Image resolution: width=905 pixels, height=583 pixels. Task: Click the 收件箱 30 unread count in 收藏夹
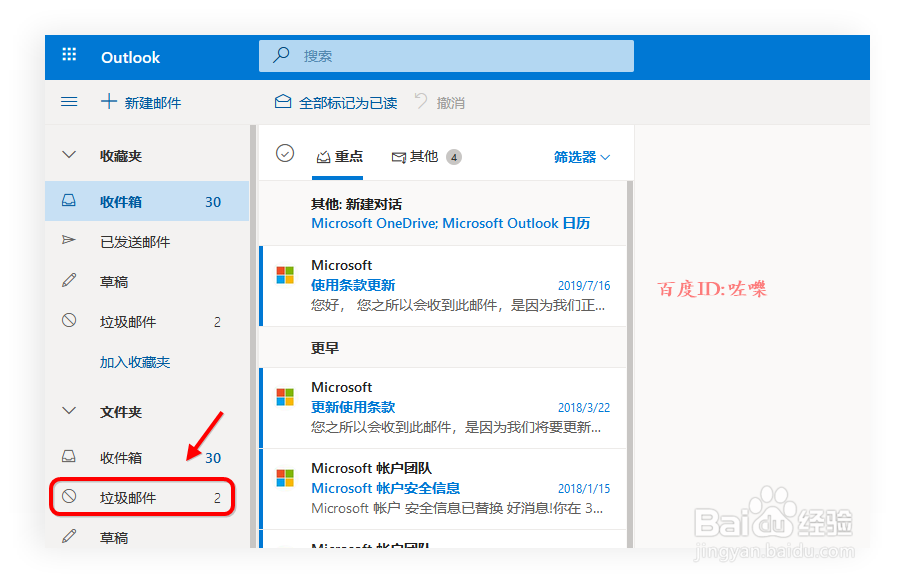point(213,202)
